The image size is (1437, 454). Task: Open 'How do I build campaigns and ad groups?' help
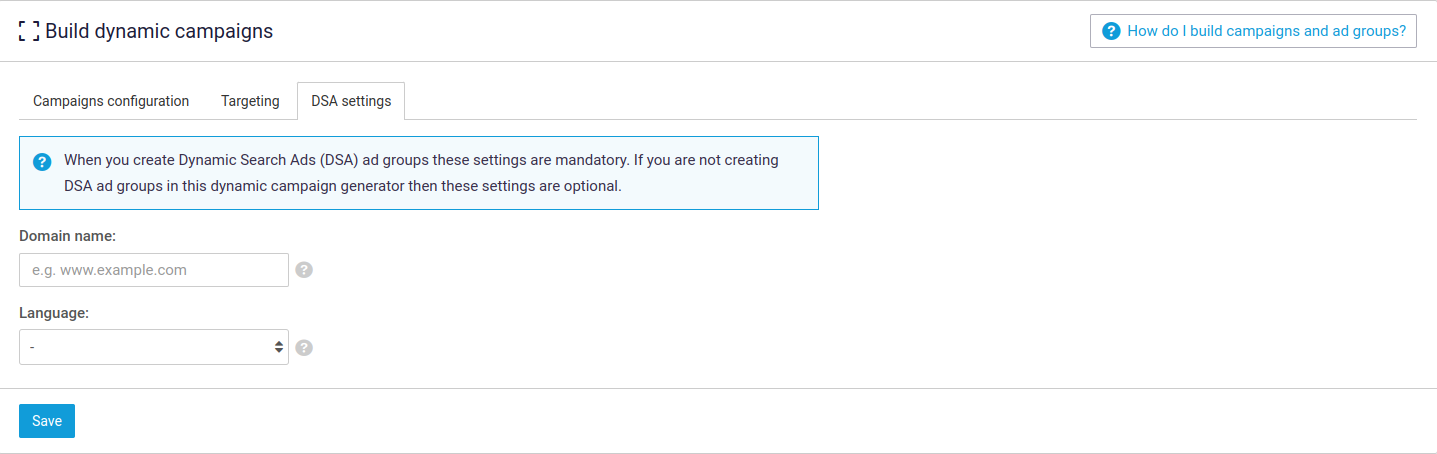click(x=1253, y=31)
